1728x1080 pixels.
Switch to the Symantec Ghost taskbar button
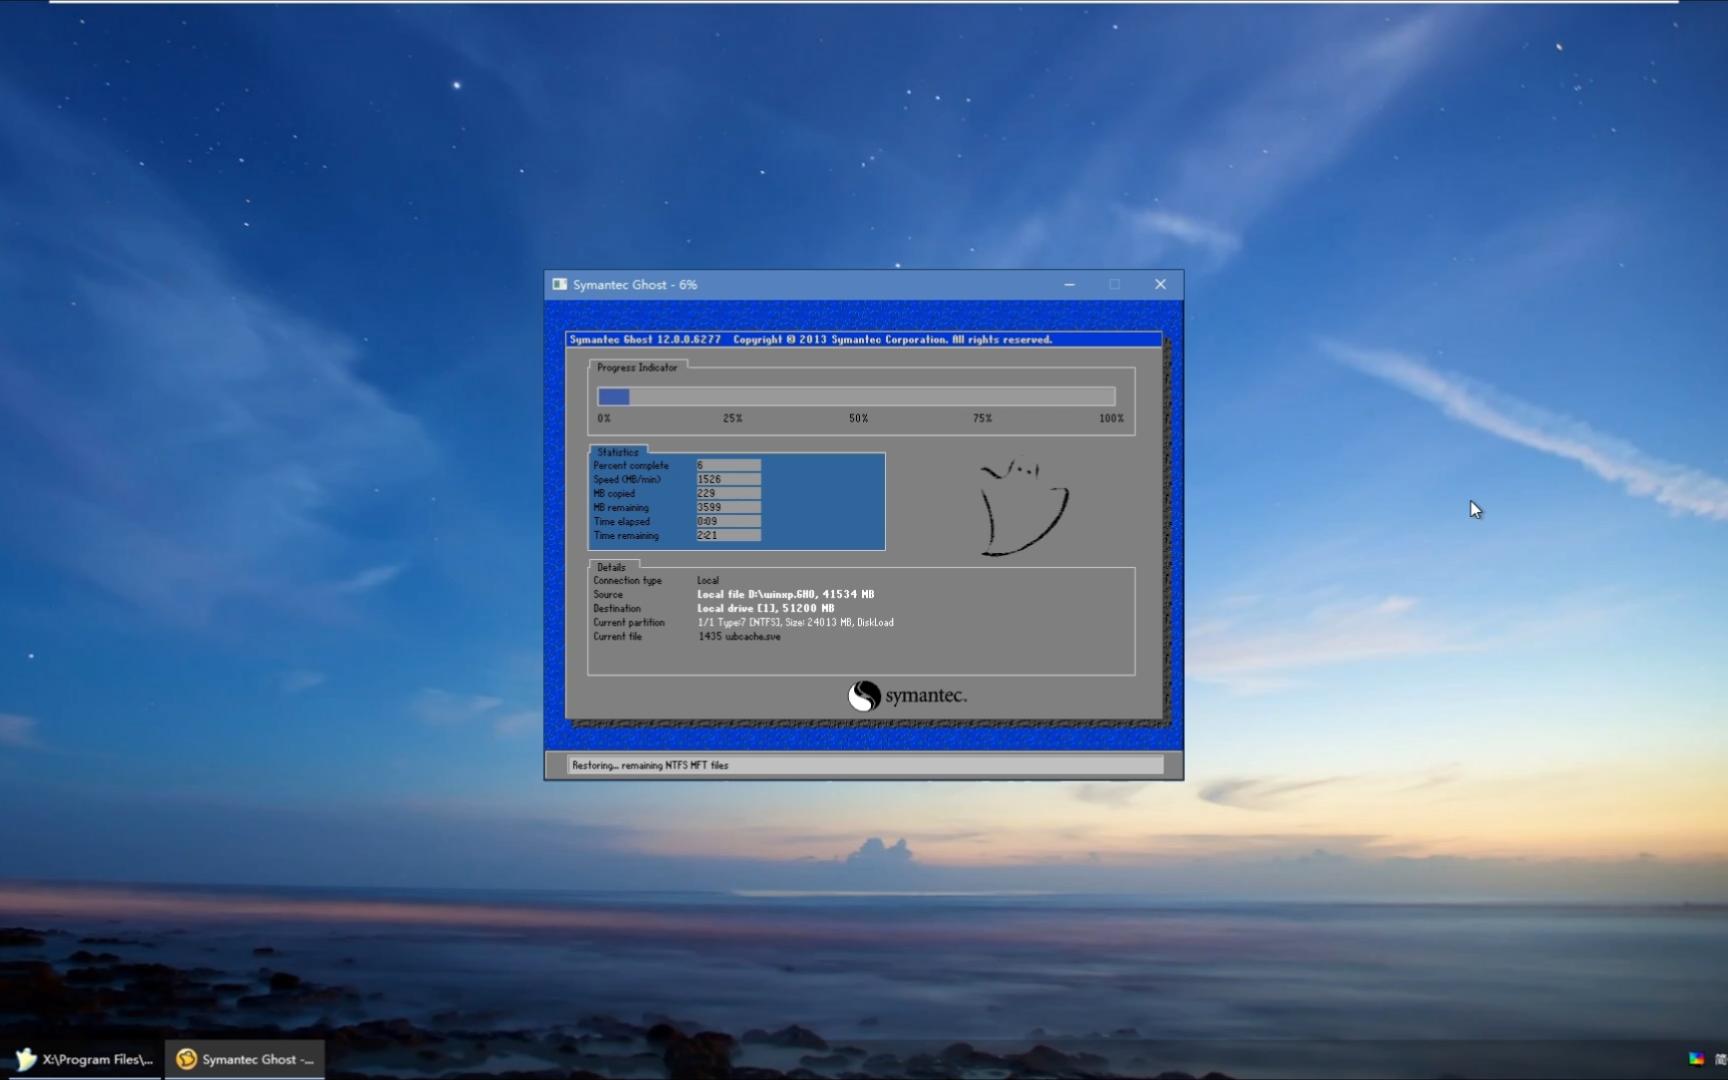tap(245, 1059)
